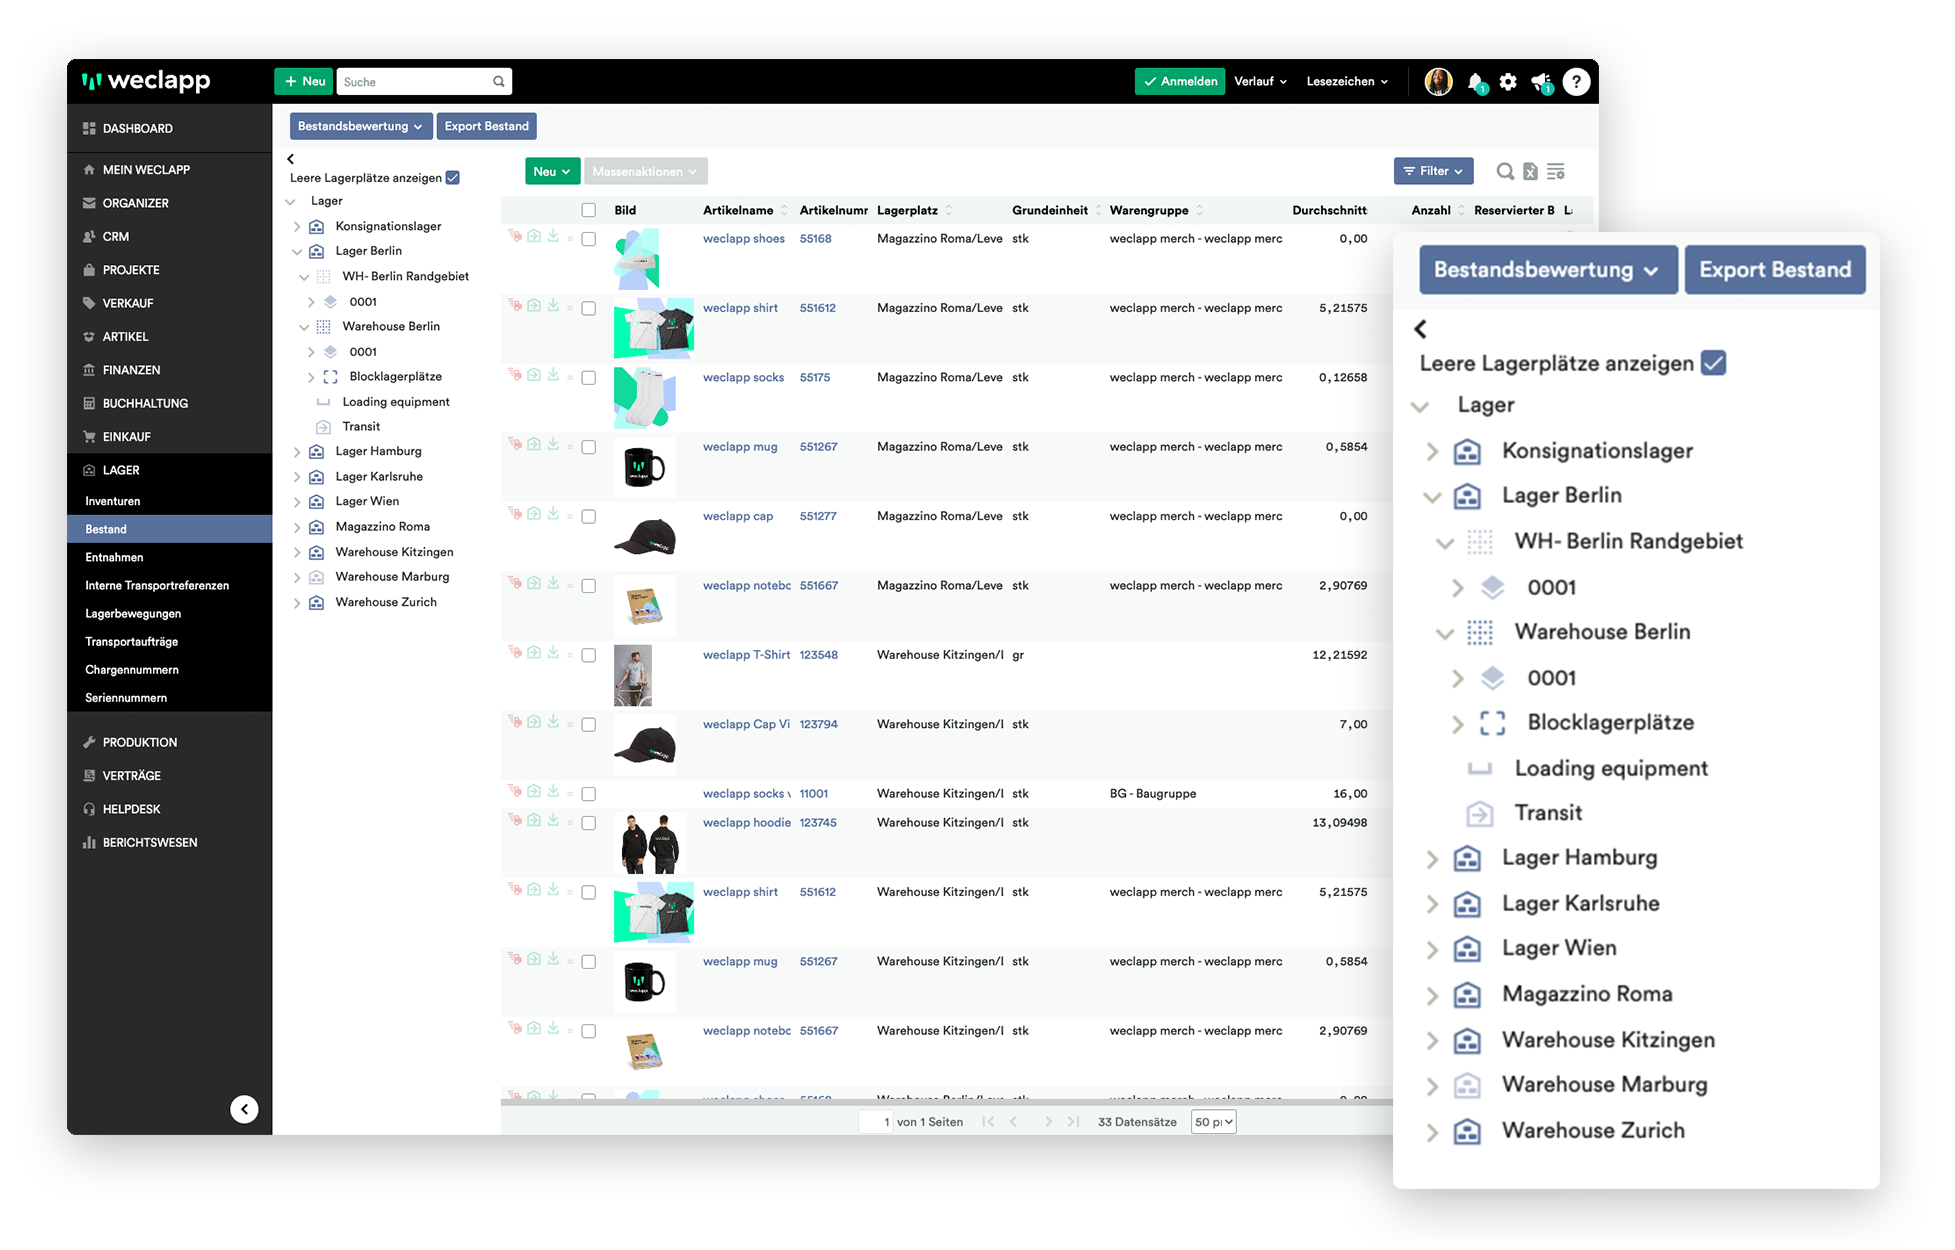The width and height of the screenshot is (1955, 1250).
Task: Check the weclapp hoodie row checkbox
Action: pyautogui.click(x=588, y=823)
